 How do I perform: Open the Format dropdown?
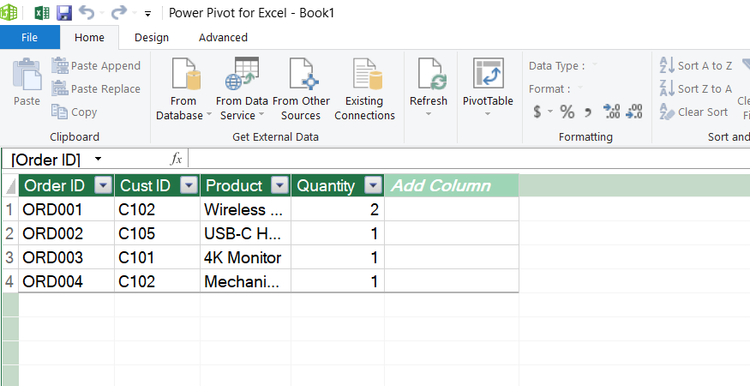pyautogui.click(x=580, y=88)
